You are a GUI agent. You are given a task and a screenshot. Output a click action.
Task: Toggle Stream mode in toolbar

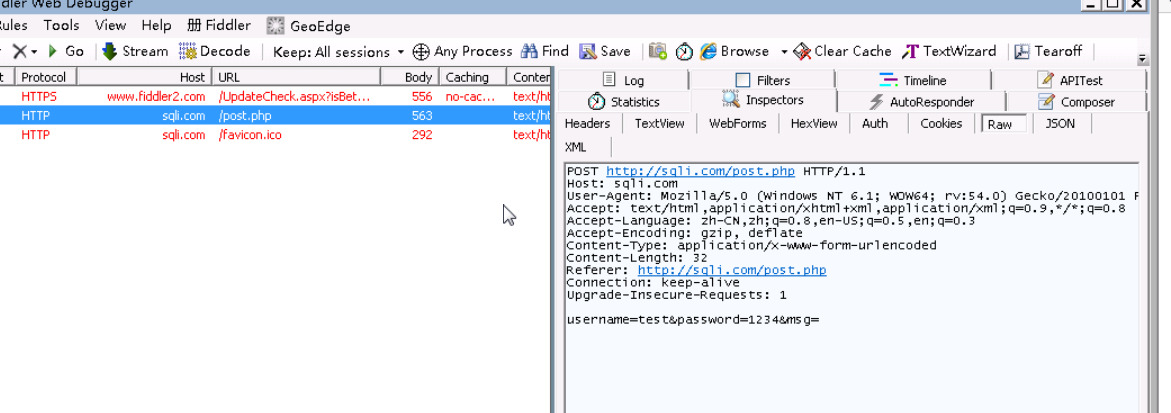135,52
